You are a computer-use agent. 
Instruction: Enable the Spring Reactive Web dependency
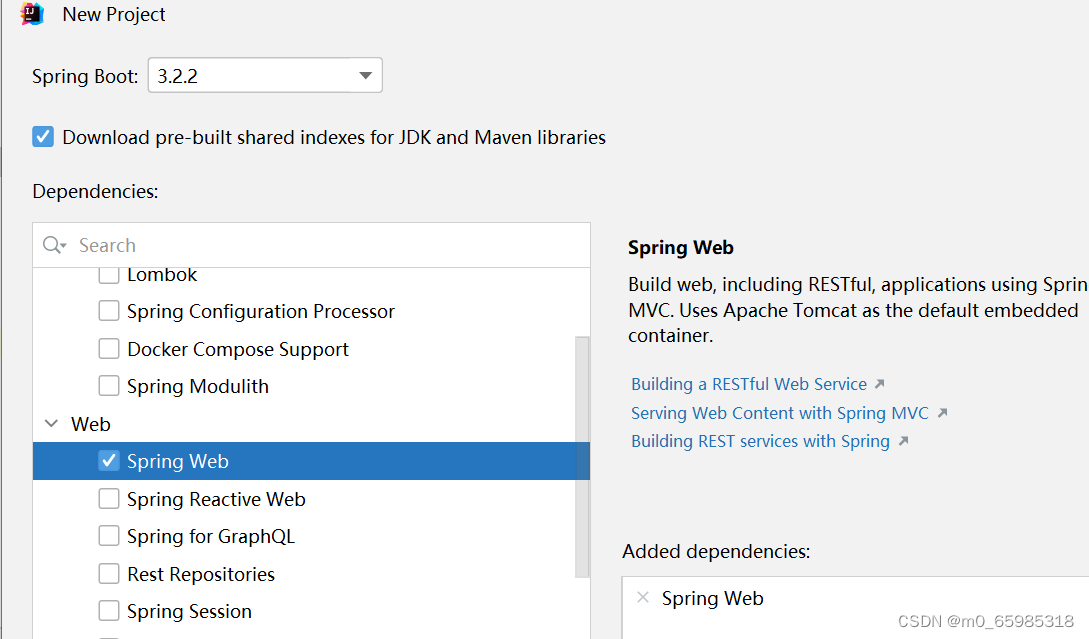109,499
